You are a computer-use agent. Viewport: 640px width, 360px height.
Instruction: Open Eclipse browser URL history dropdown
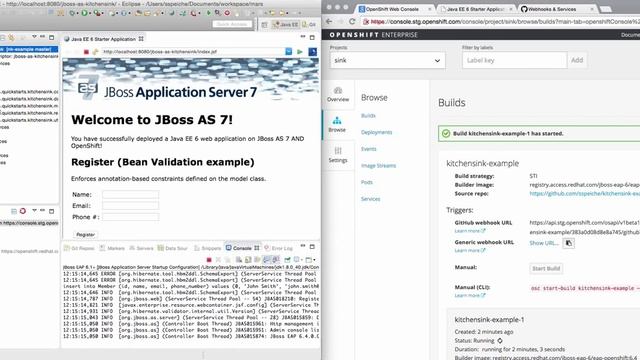pyautogui.click(x=289, y=52)
